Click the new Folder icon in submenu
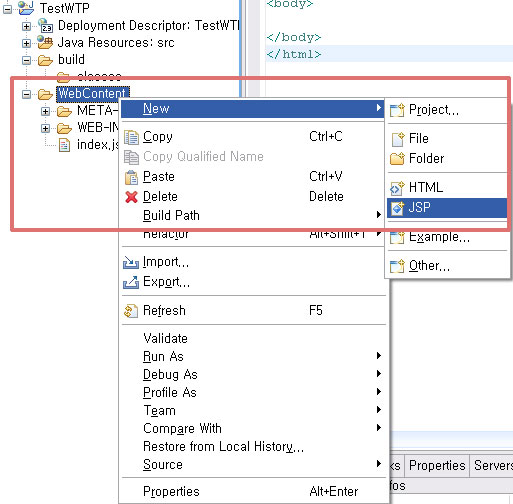Image resolution: width=513 pixels, height=504 pixels. pyautogui.click(x=397, y=159)
